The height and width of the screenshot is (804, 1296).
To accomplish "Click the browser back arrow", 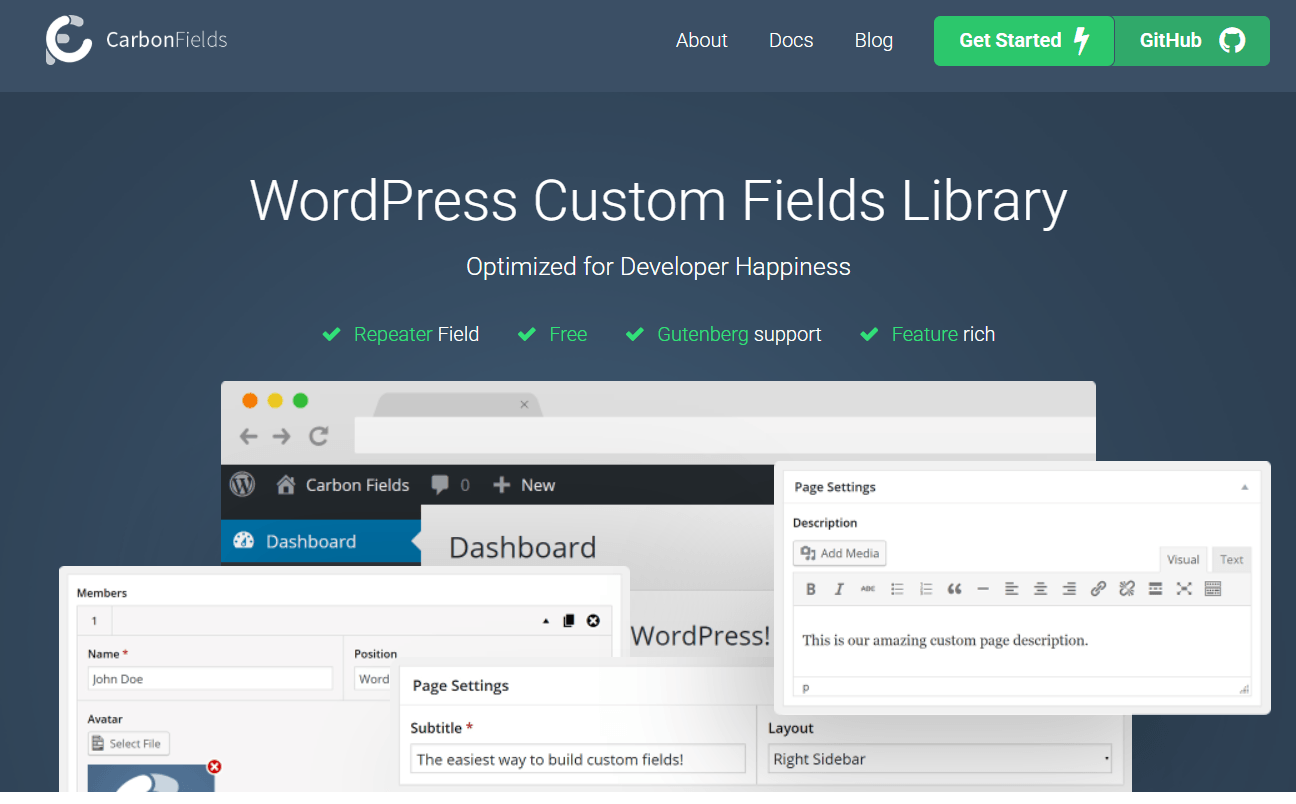I will [x=249, y=436].
